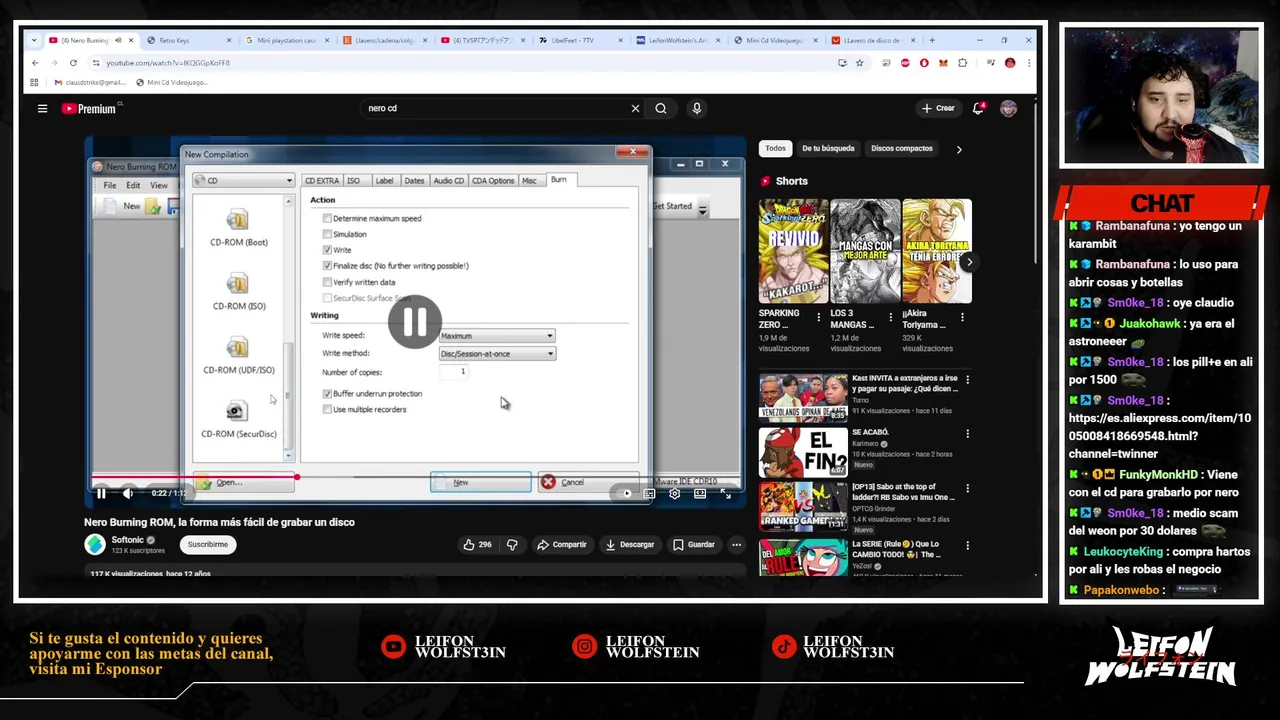Open the Write speed dropdown
This screenshot has height=720, width=1280.
coord(497,336)
